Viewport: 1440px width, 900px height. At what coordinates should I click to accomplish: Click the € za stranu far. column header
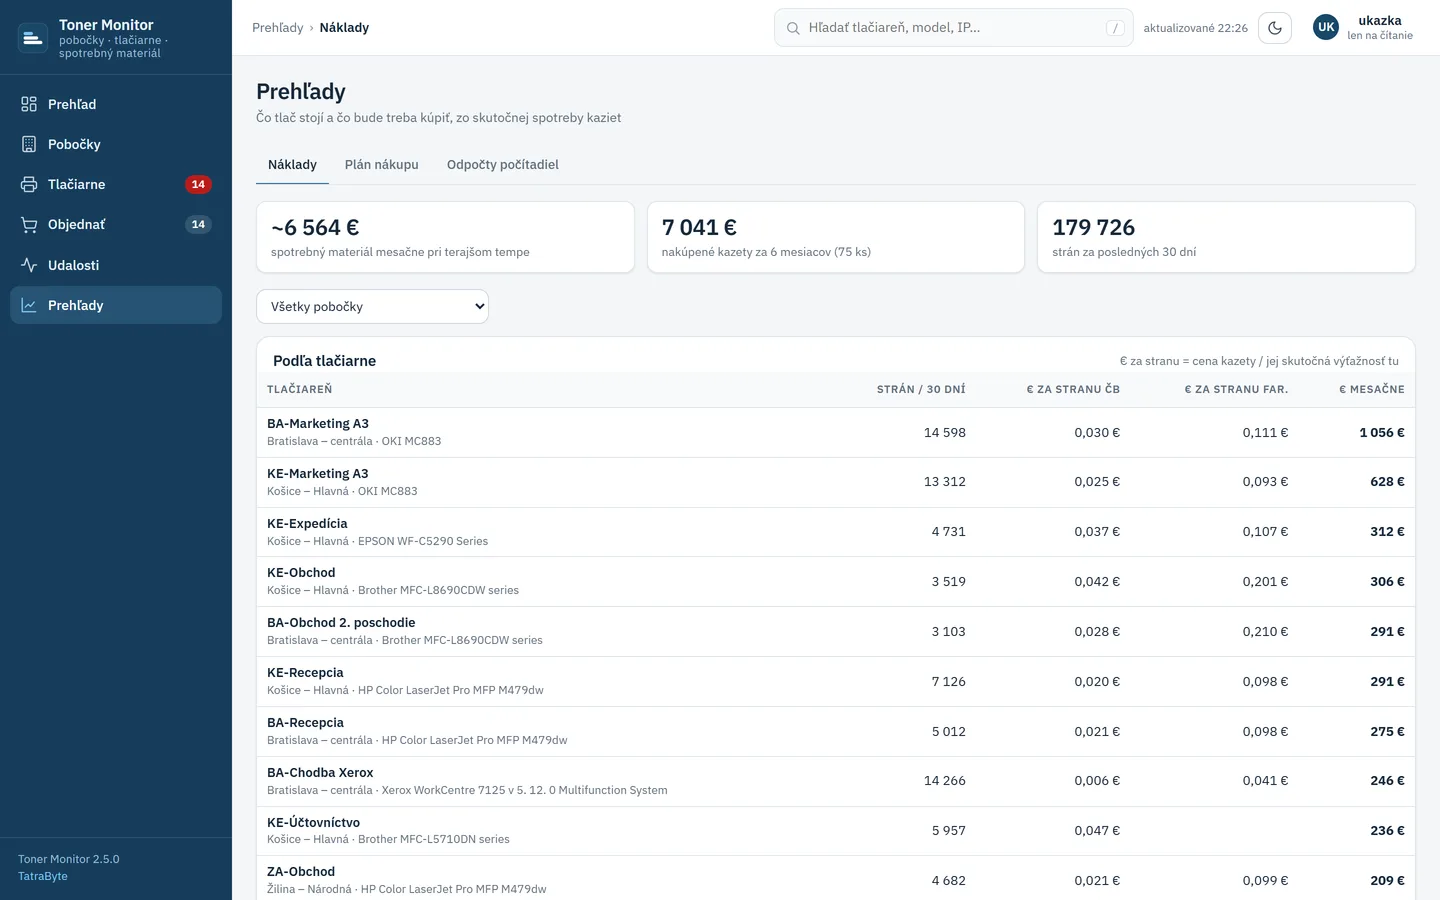click(x=1236, y=390)
